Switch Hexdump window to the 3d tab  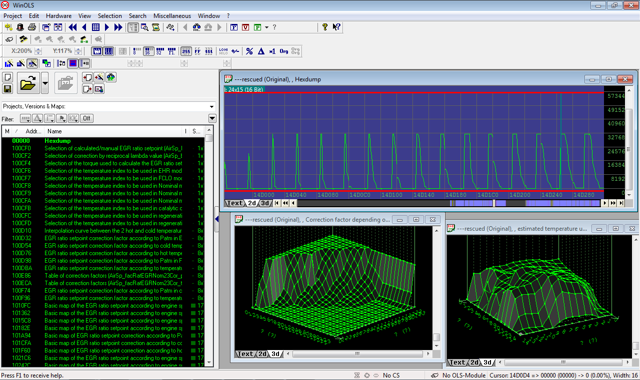(x=265, y=203)
